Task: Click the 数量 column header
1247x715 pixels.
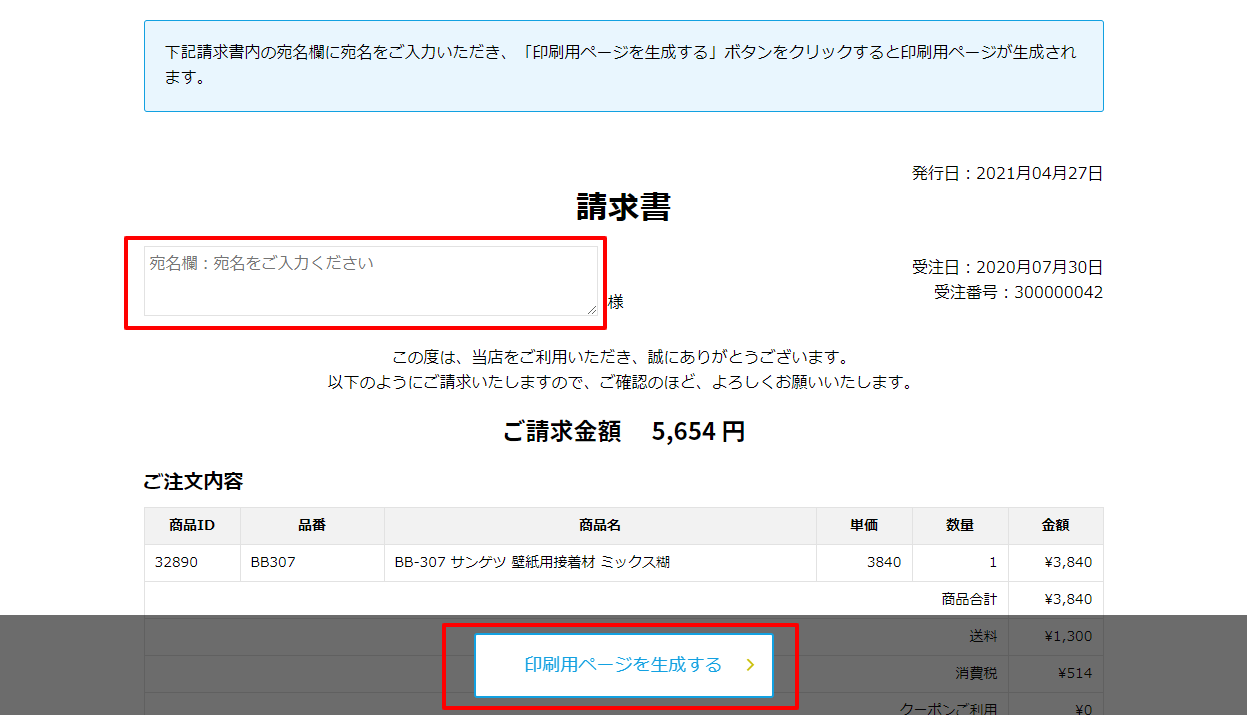Action: point(960,525)
